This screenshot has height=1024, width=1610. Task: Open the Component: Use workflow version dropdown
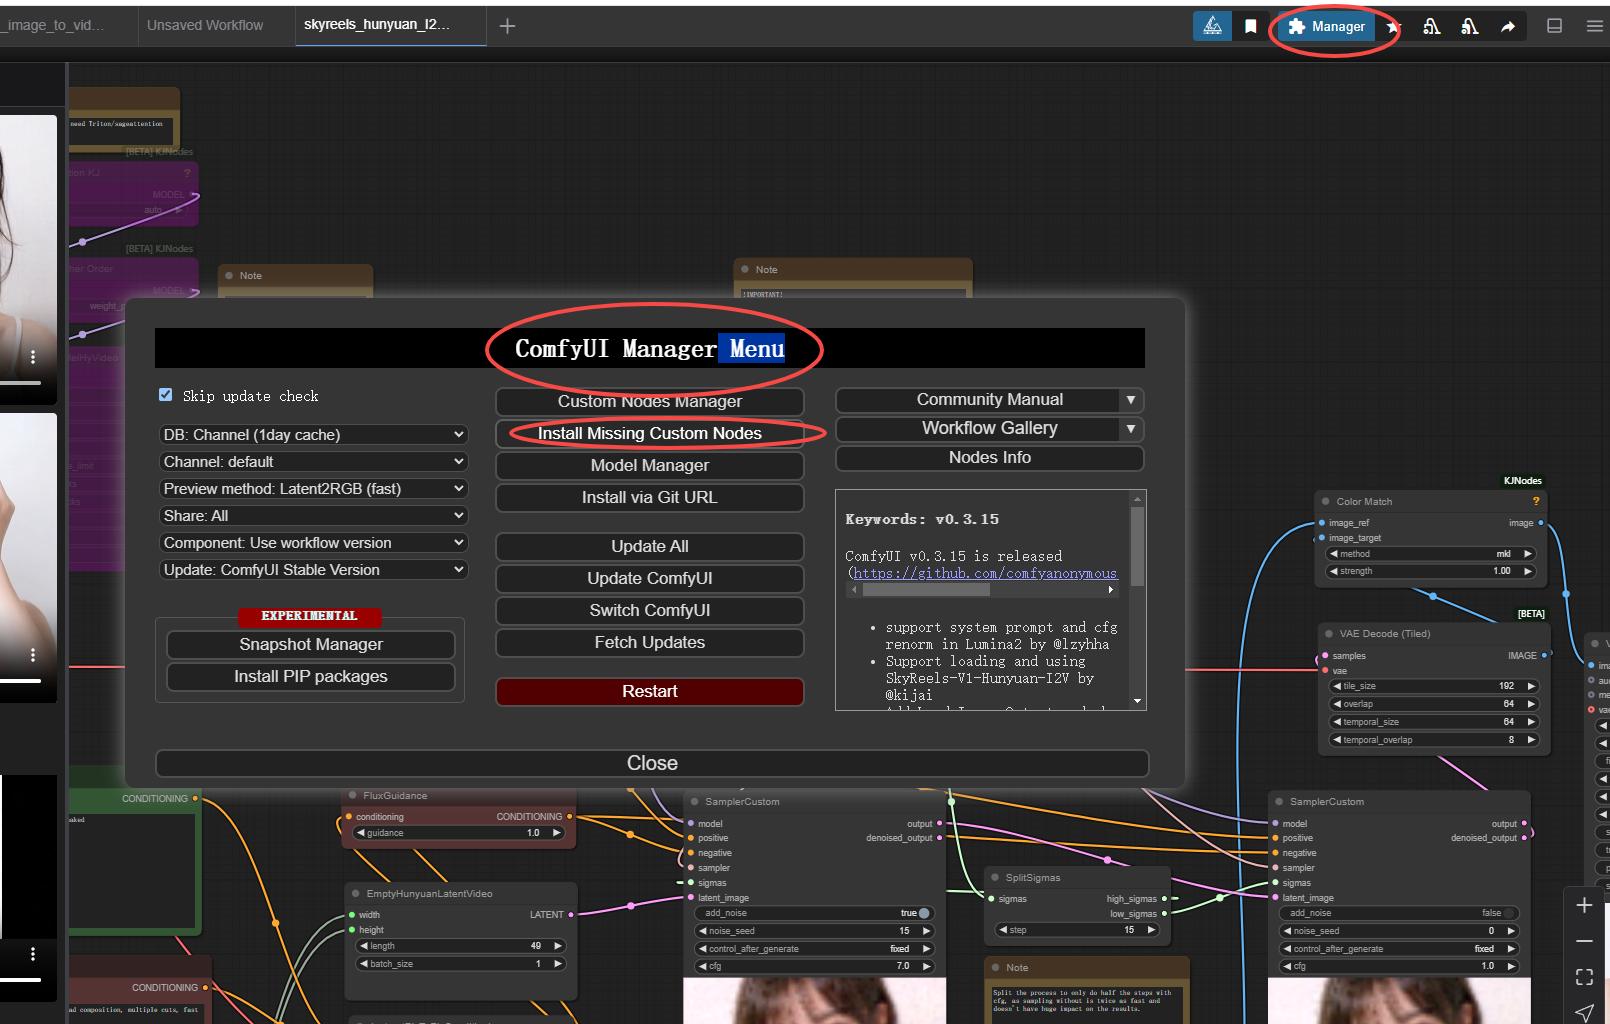(x=313, y=543)
